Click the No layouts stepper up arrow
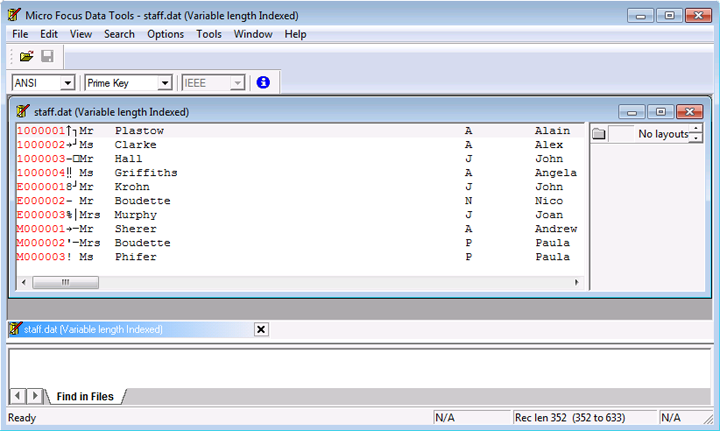The image size is (720, 431). (x=696, y=129)
